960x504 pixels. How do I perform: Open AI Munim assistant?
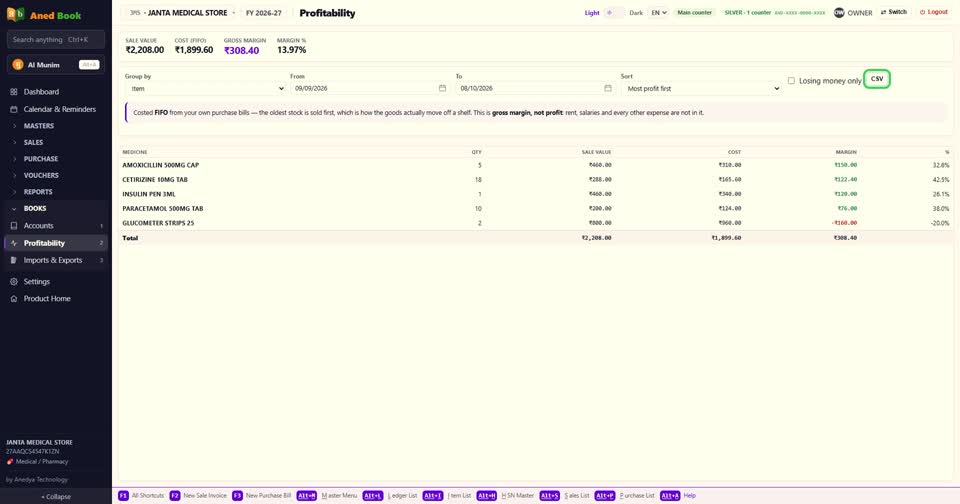pos(56,64)
